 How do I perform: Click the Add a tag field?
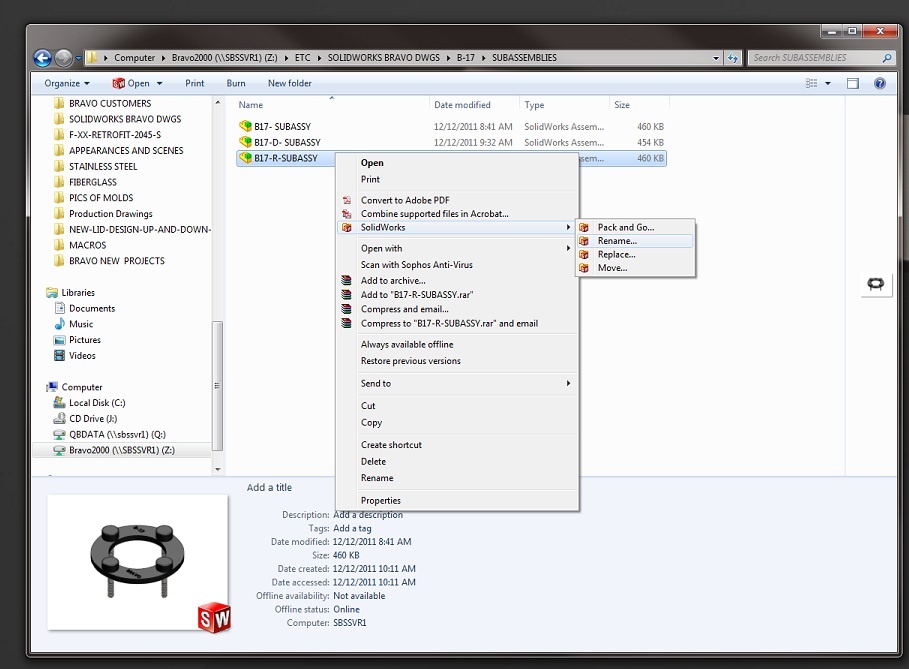[x=352, y=528]
